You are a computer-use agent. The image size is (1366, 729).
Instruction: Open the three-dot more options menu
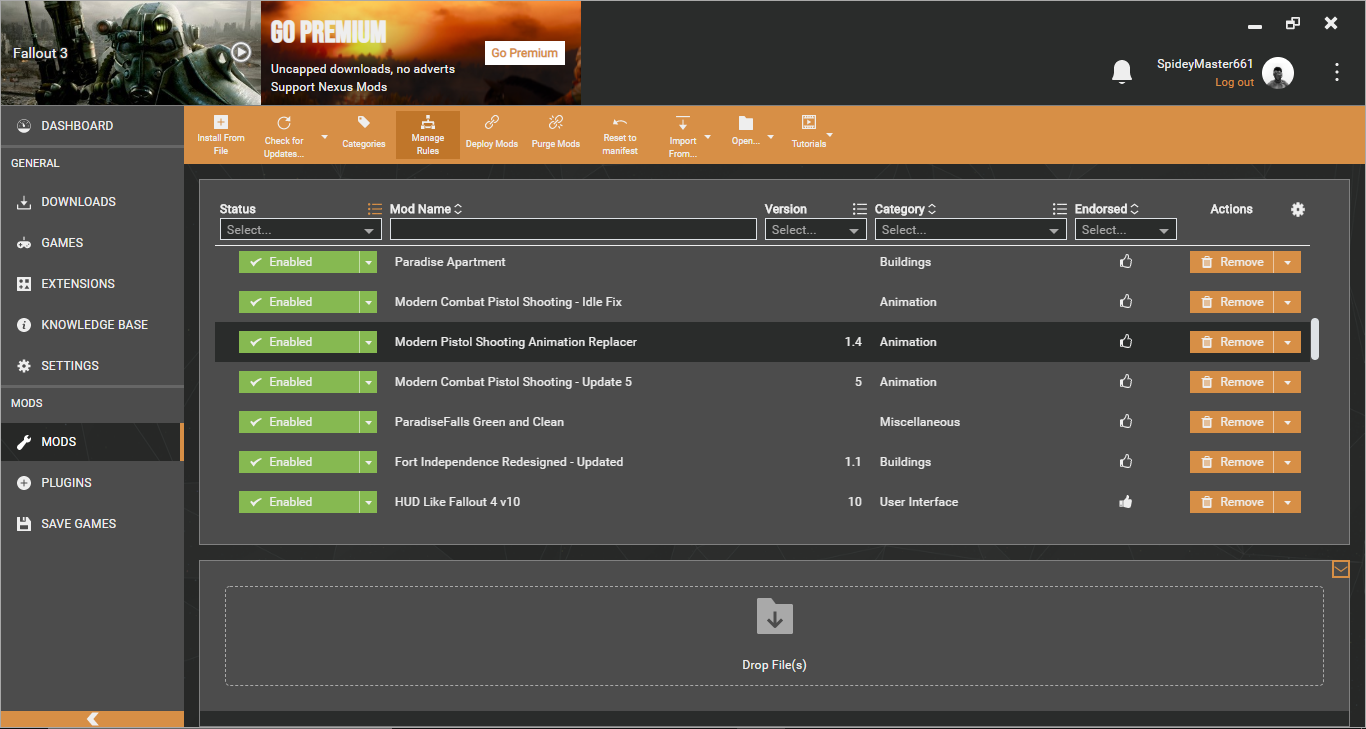[x=1337, y=72]
